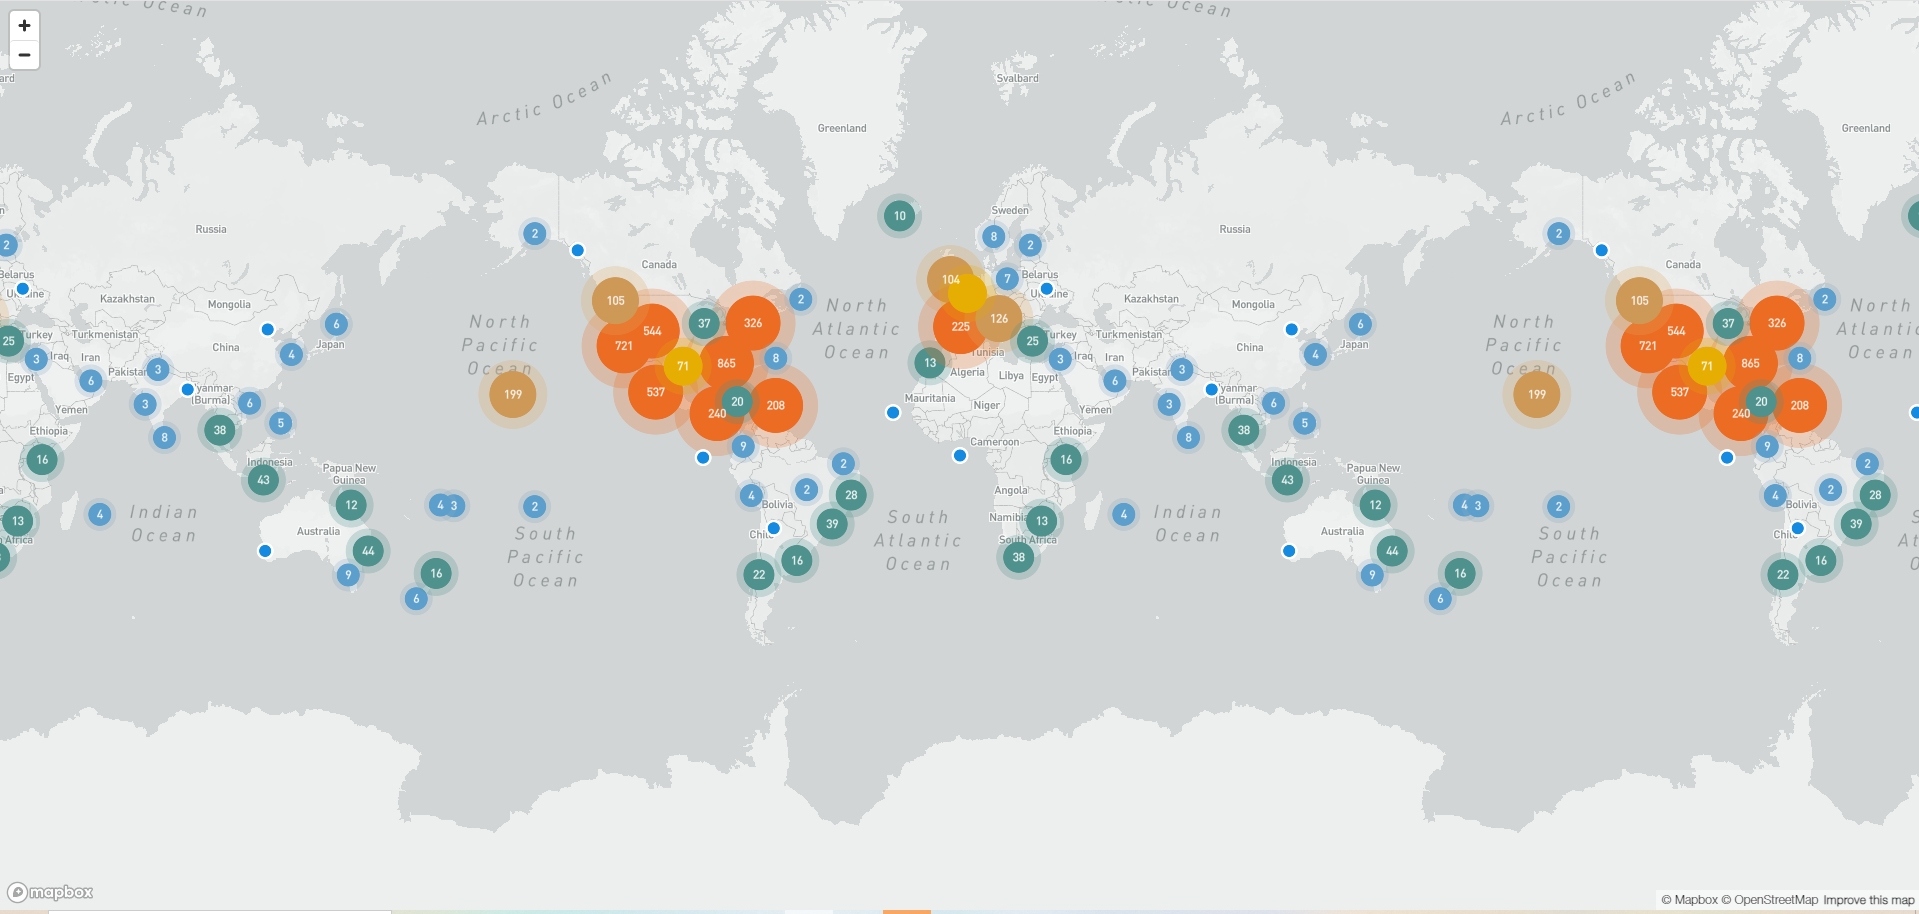Select the blue point south of Cameroon
The width and height of the screenshot is (1919, 914).
pos(960,456)
